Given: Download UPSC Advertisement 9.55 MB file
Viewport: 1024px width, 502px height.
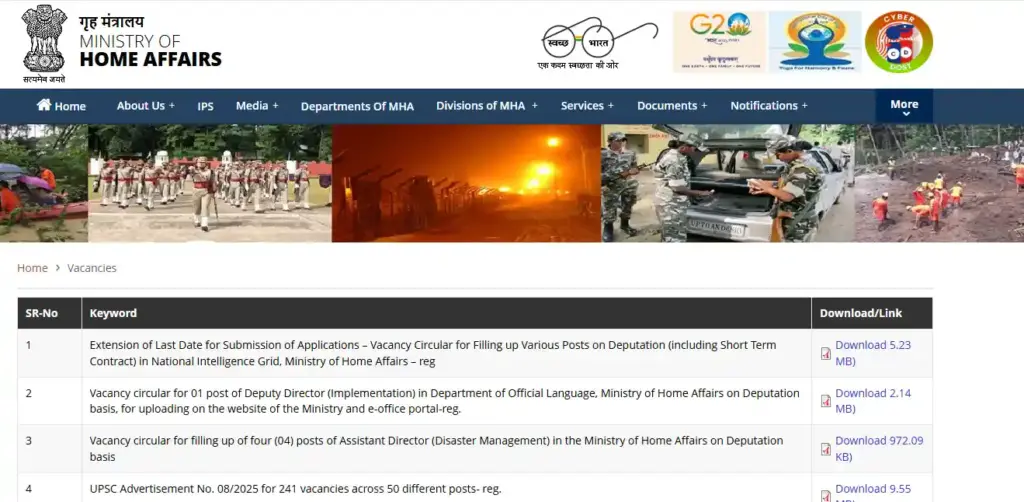Looking at the screenshot, I should click(872, 489).
